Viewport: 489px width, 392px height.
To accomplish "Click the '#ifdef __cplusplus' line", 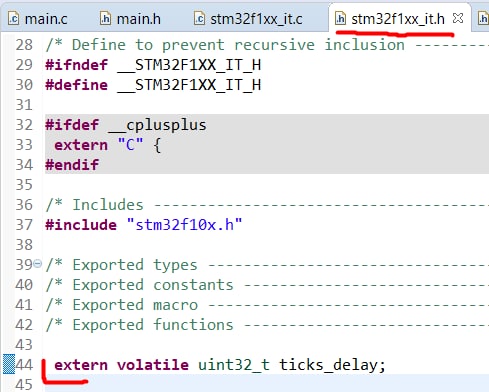I will [x=126, y=125].
